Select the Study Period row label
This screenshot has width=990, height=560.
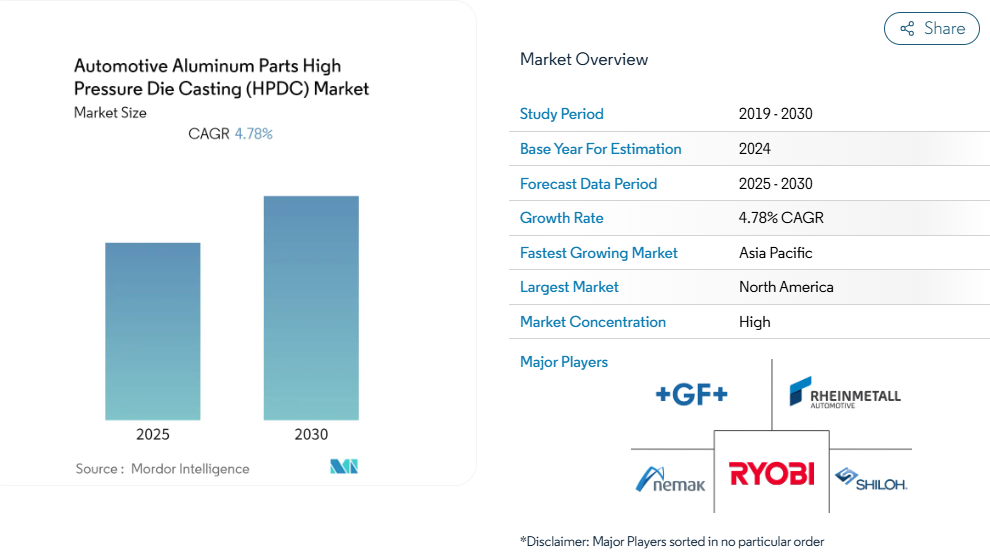562,114
